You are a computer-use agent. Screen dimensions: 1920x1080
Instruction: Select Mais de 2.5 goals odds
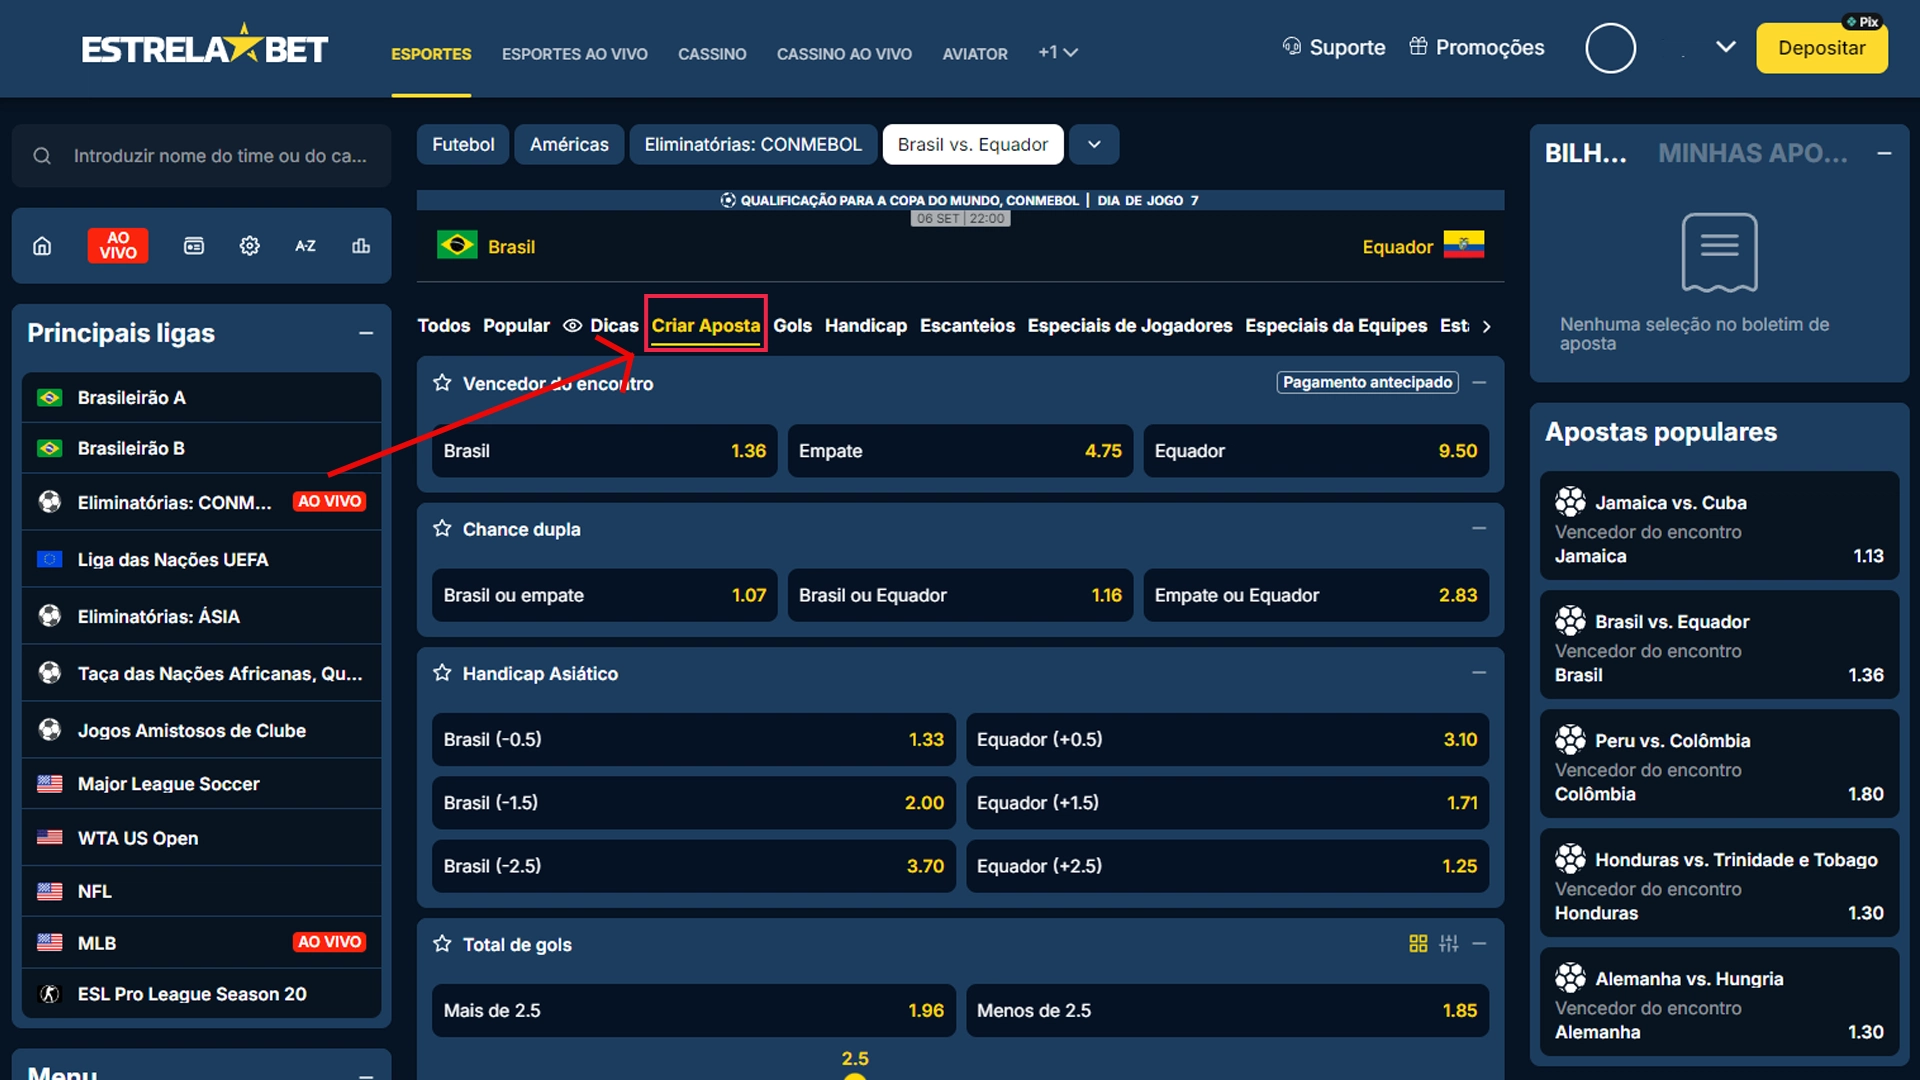693,1011
